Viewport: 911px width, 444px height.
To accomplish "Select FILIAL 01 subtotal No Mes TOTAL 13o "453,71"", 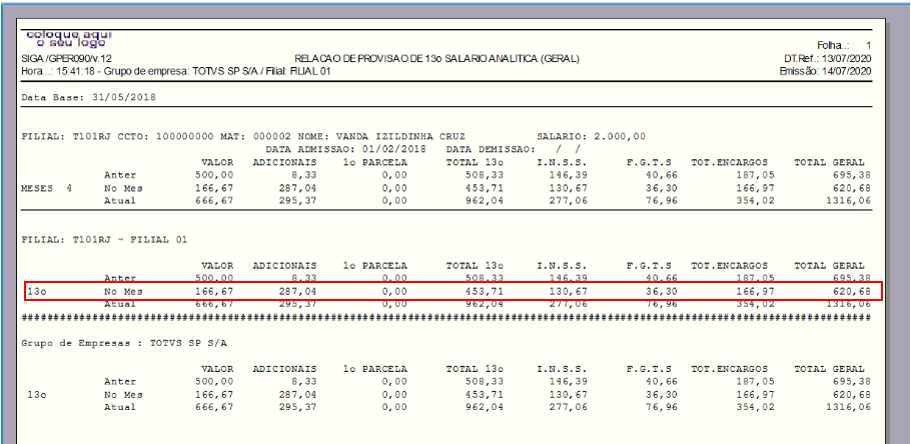I will (484, 291).
